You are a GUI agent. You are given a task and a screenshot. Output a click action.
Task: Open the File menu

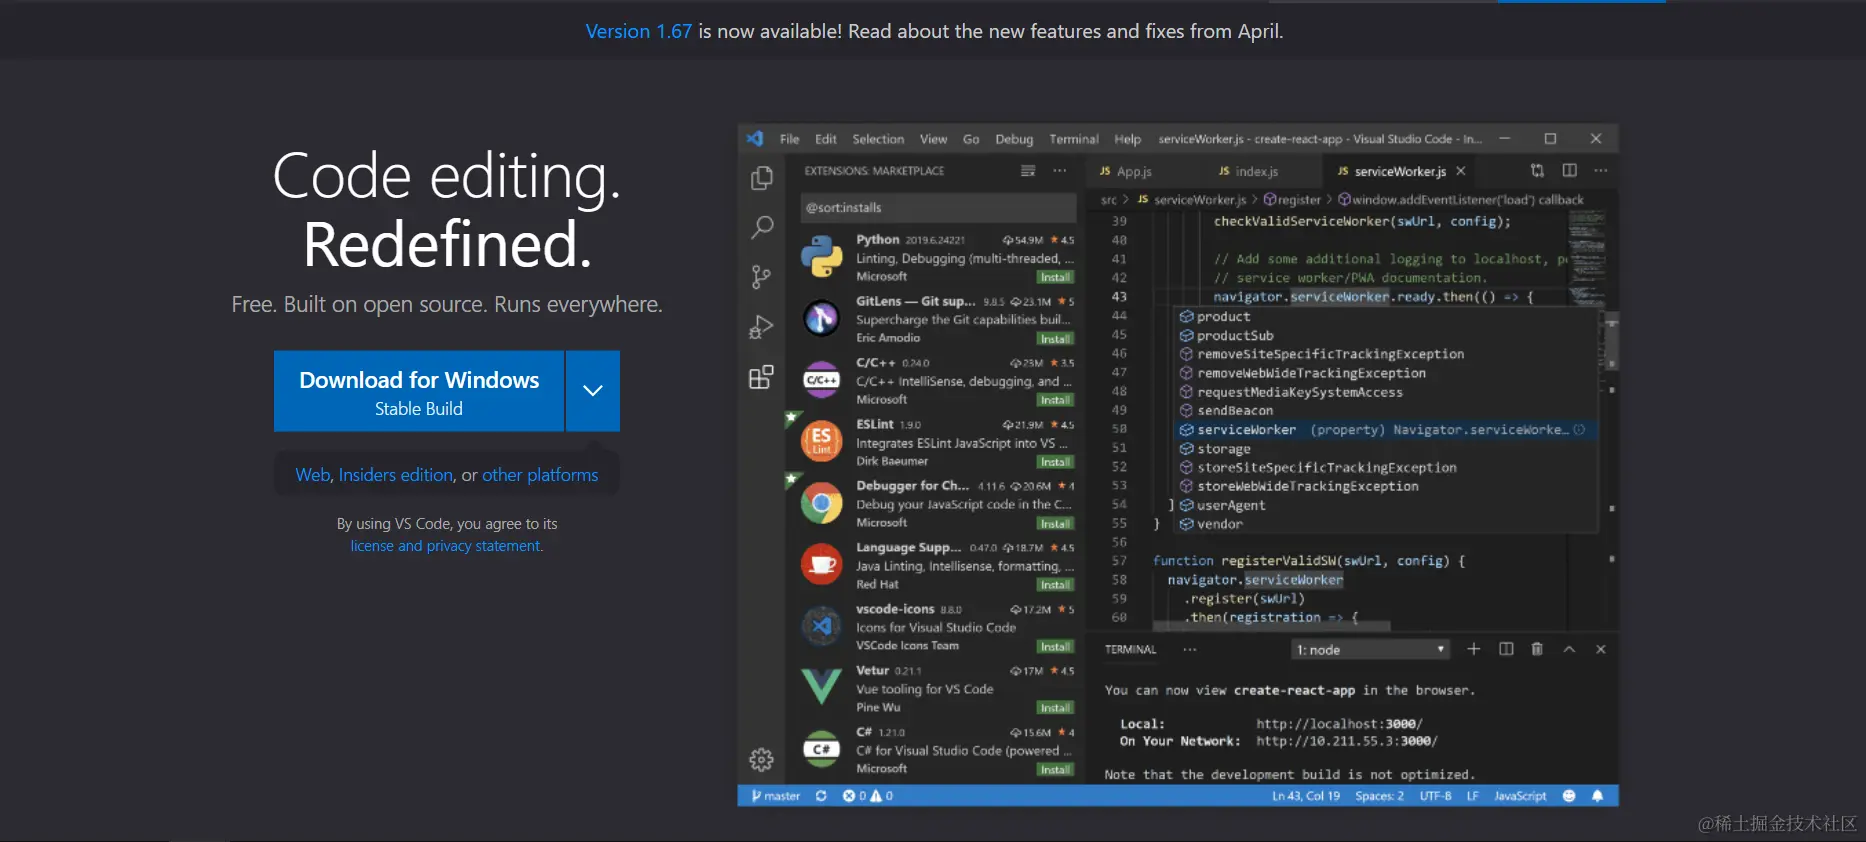tap(790, 139)
